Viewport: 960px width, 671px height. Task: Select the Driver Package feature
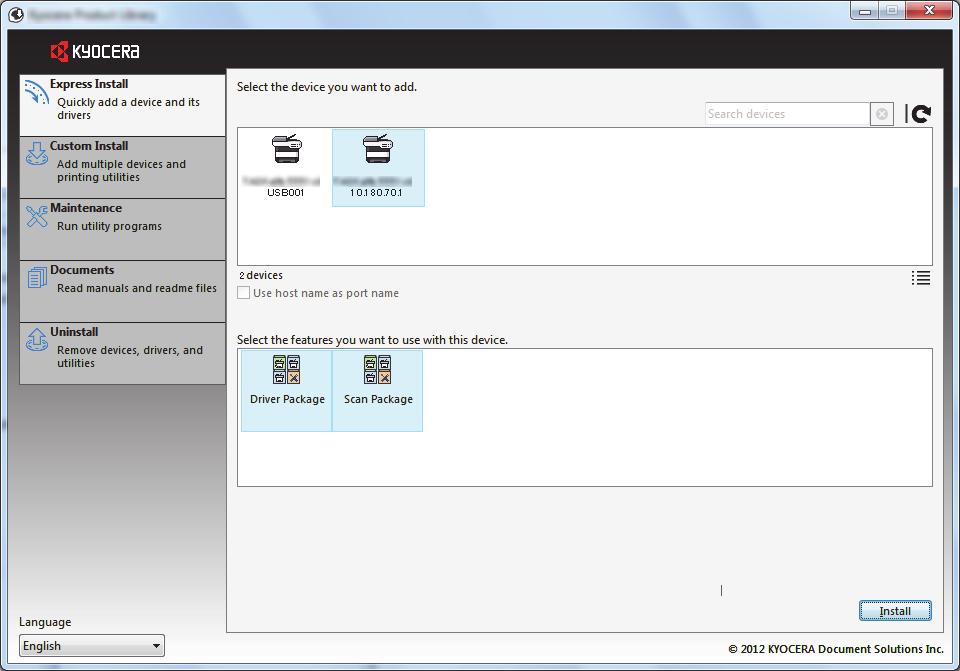(287, 391)
